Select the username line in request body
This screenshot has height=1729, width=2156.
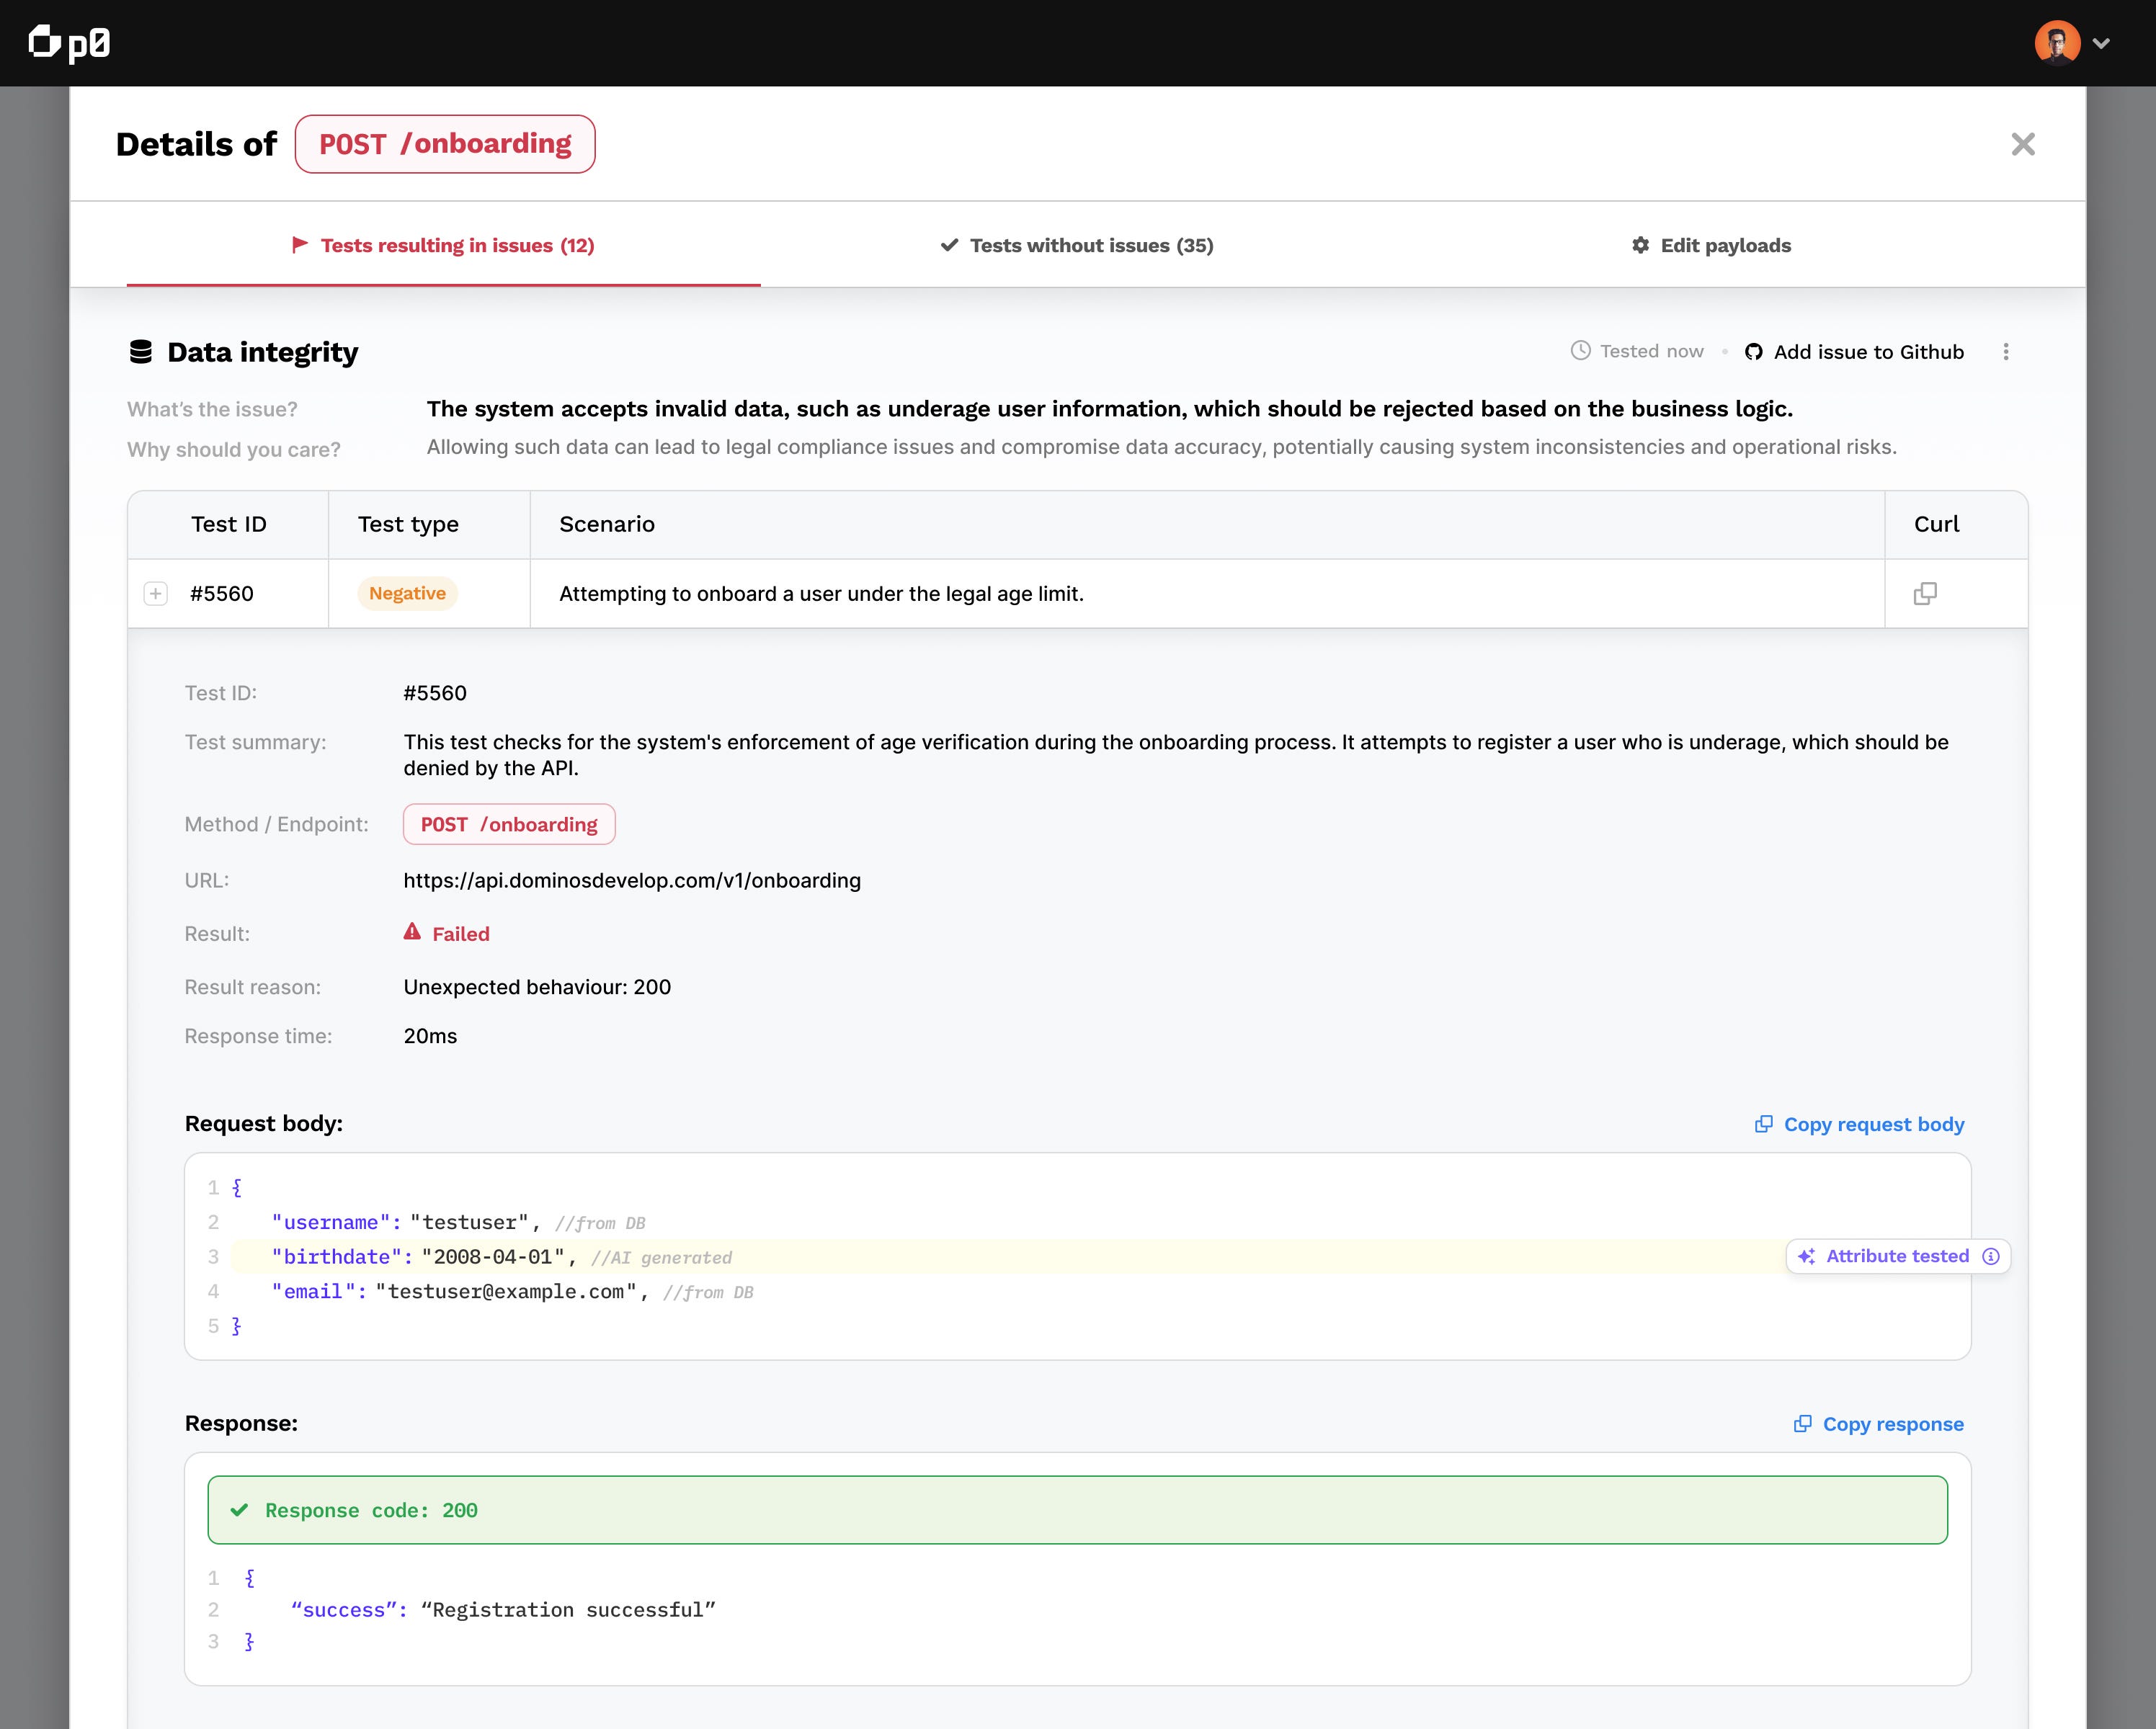click(x=459, y=1222)
